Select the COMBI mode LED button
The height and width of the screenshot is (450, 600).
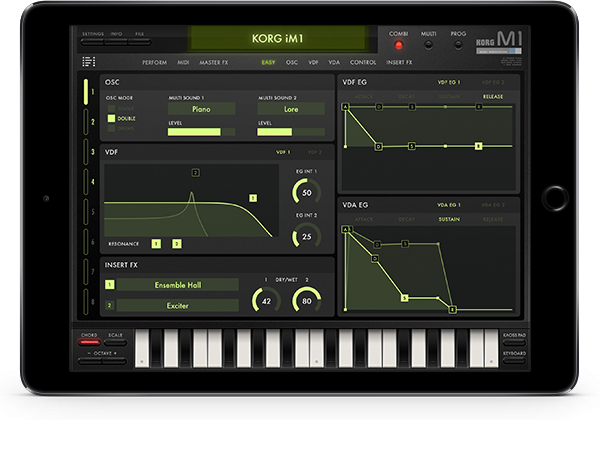[399, 45]
